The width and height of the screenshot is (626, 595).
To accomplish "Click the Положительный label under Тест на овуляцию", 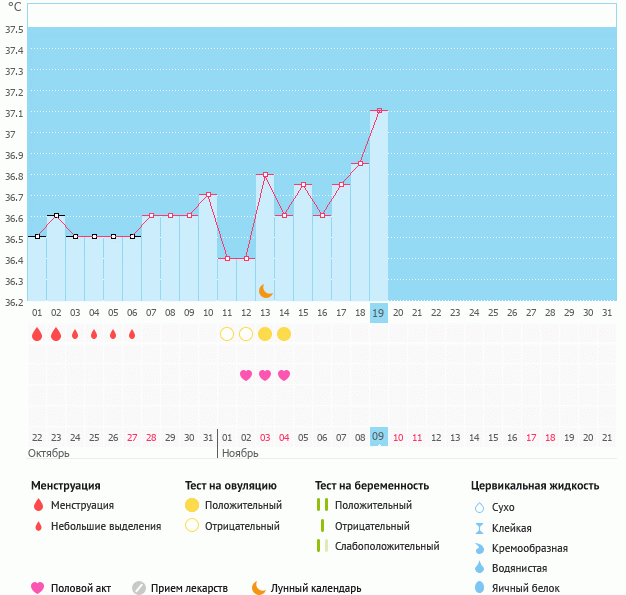I will [x=243, y=506].
